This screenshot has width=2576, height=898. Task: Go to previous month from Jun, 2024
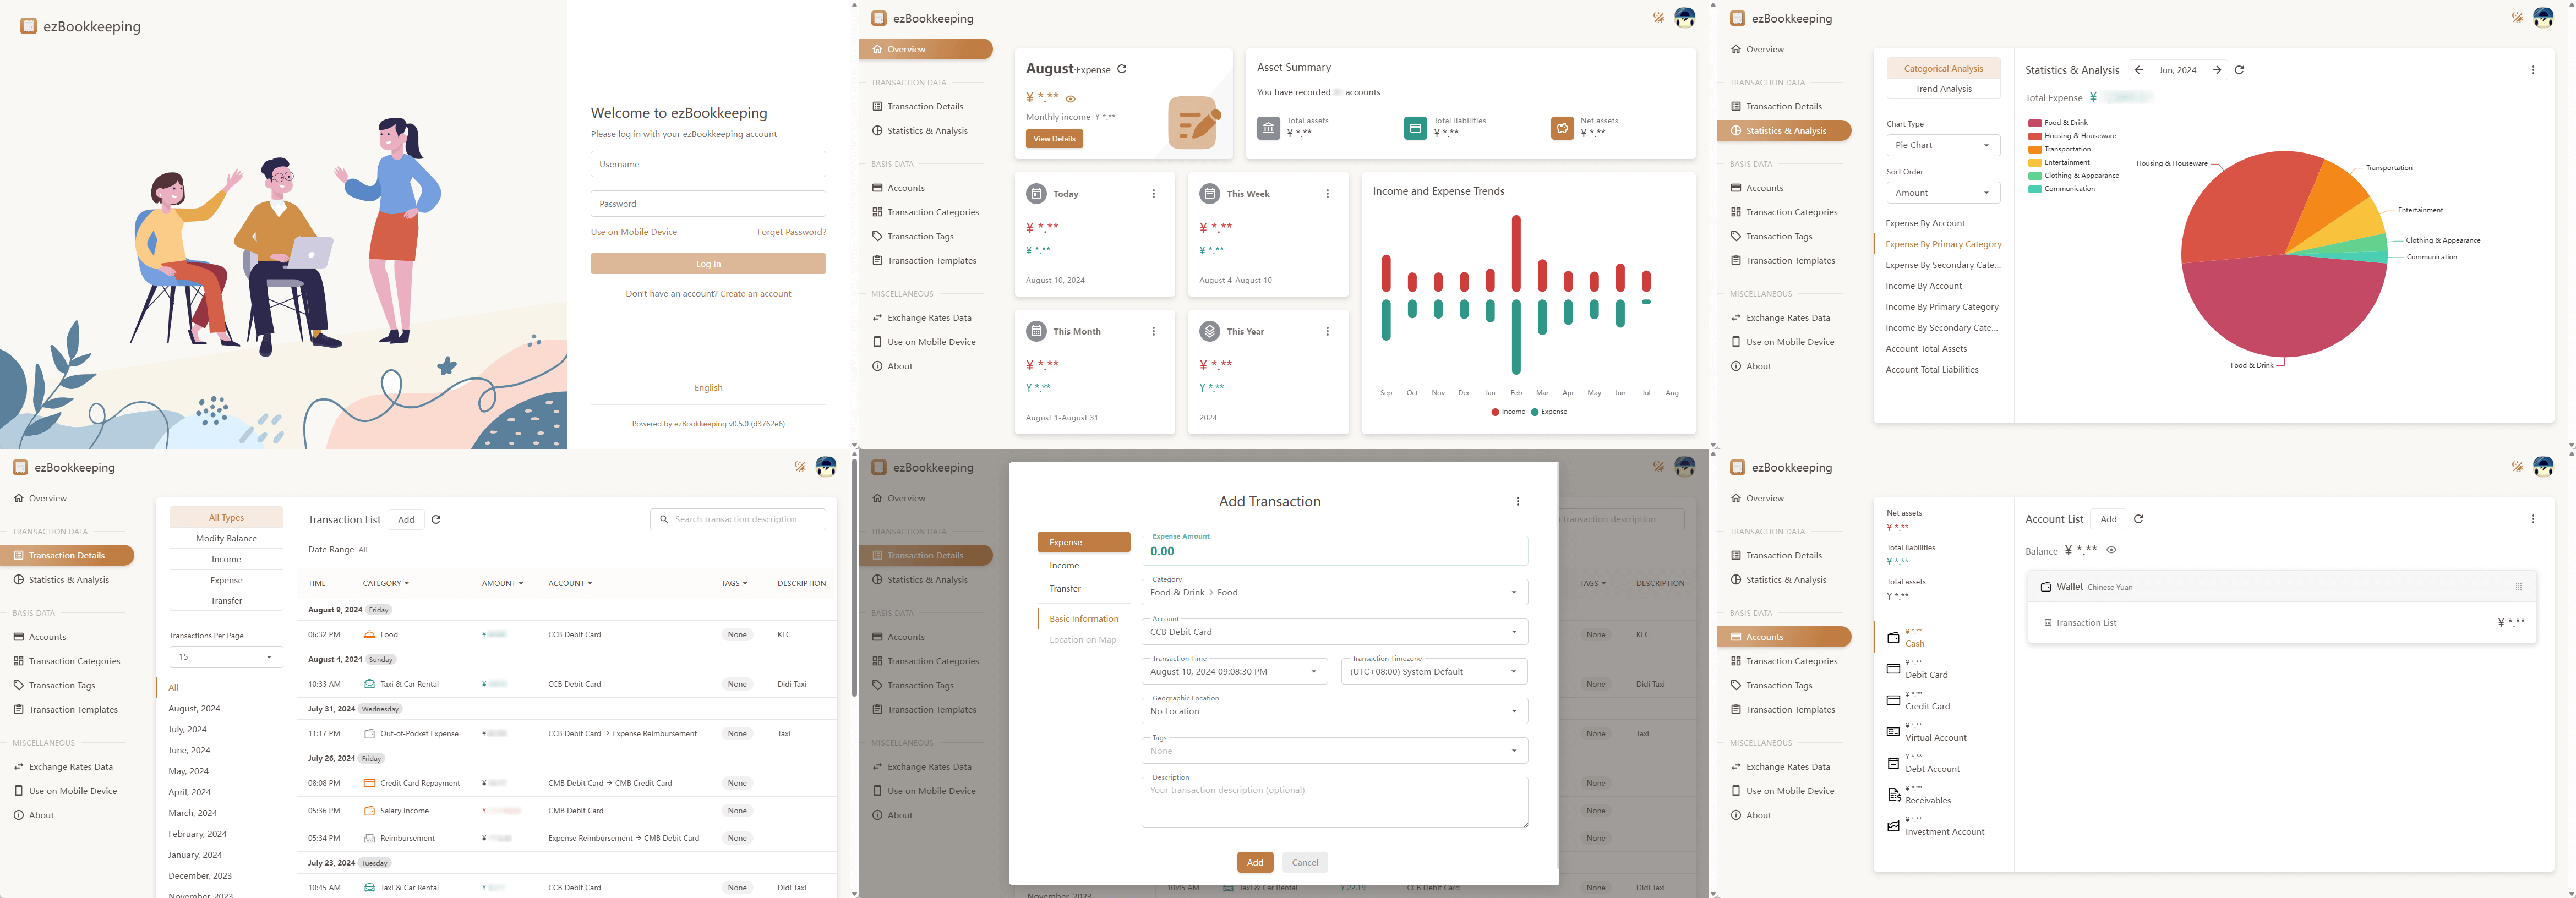pos(2138,70)
